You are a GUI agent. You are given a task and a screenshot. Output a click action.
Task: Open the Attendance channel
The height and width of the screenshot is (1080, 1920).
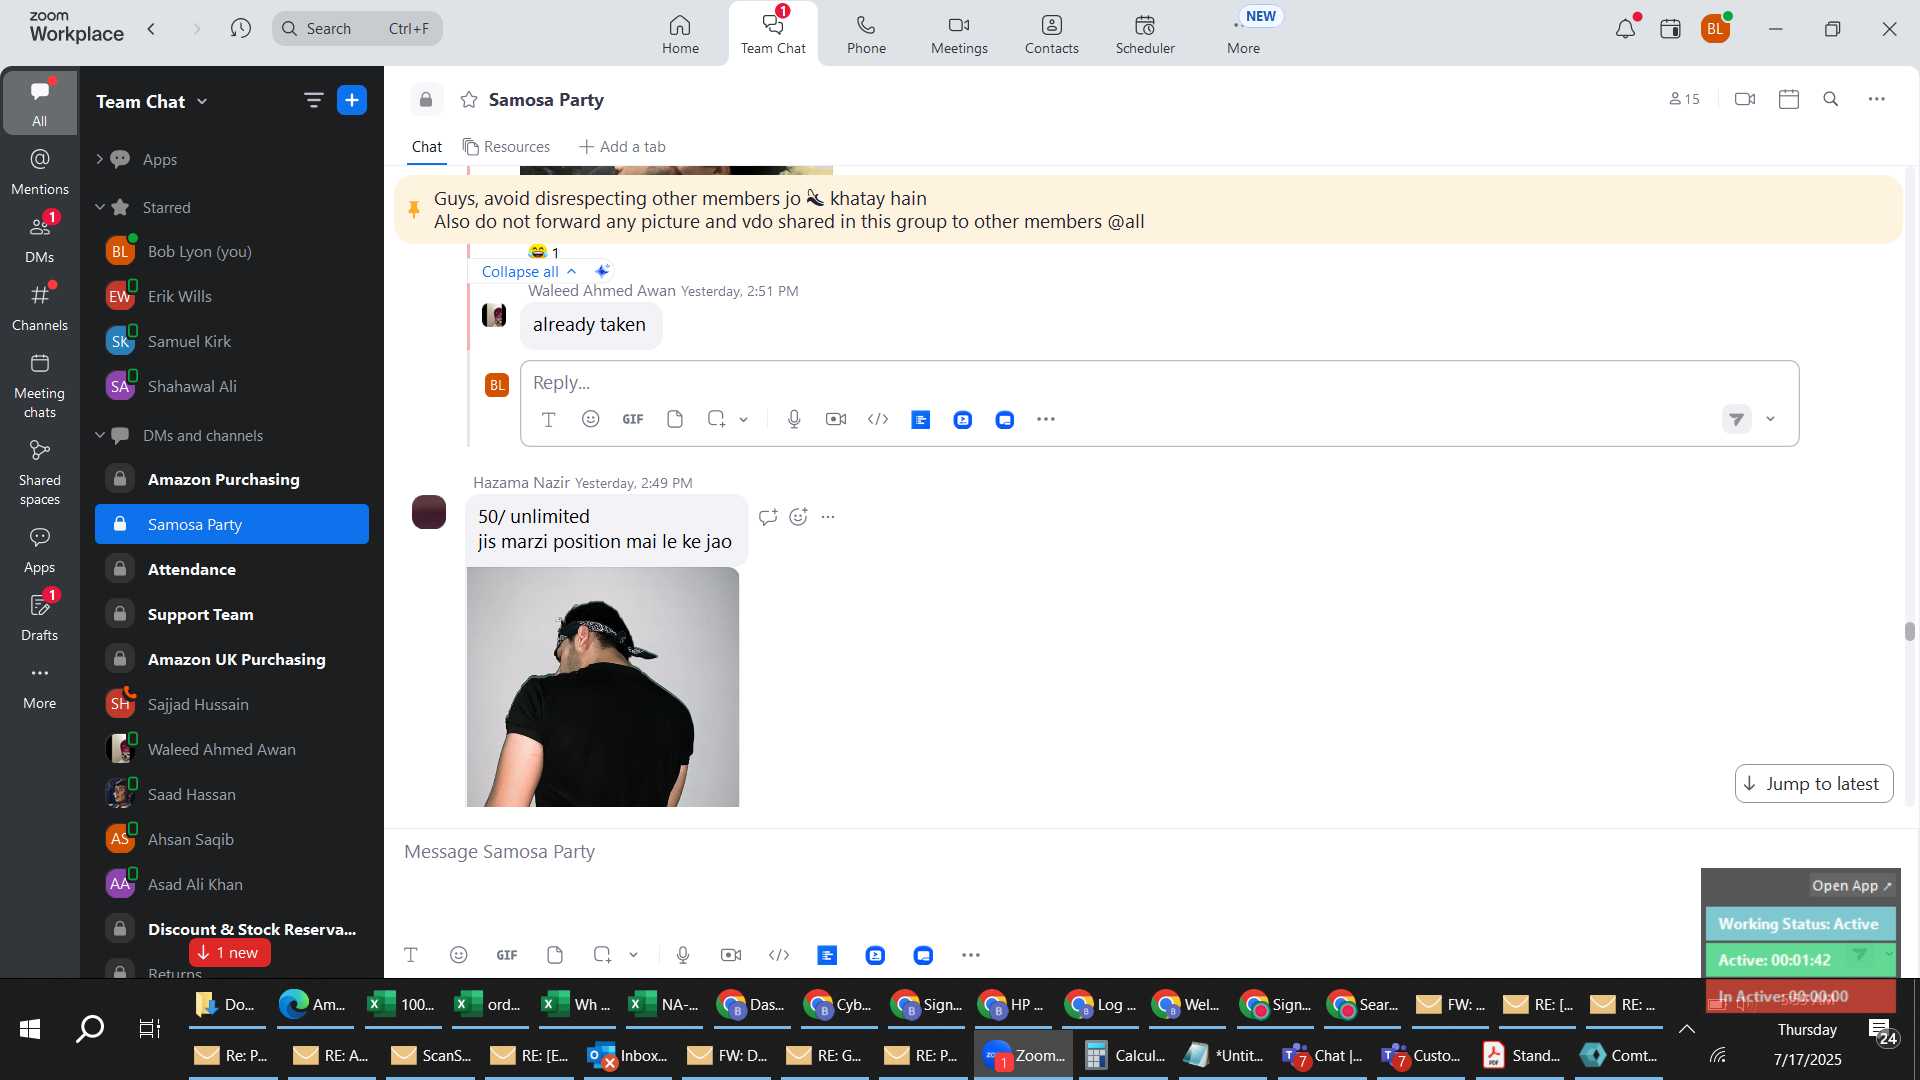coord(232,570)
